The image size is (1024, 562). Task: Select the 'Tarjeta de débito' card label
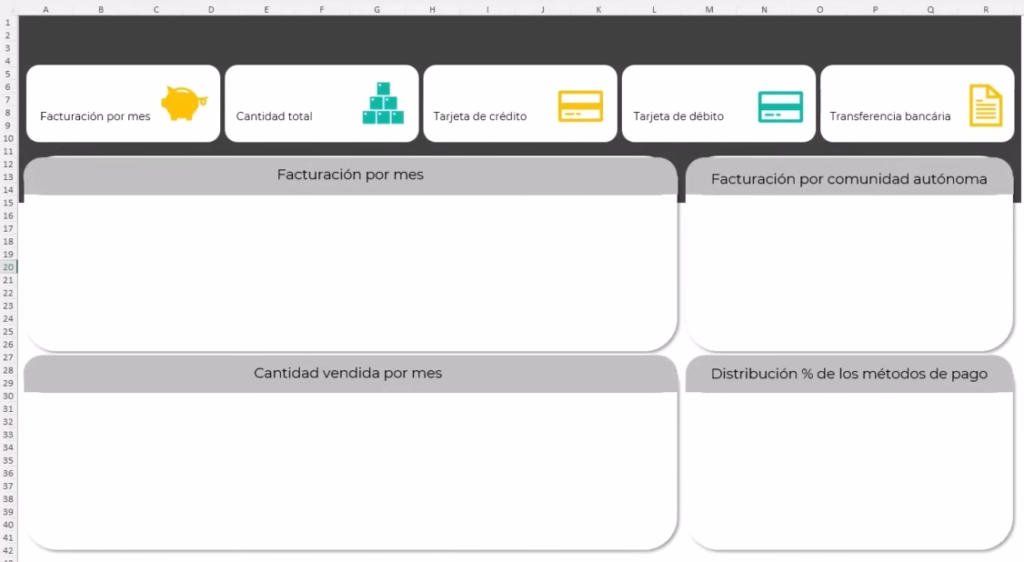point(679,116)
